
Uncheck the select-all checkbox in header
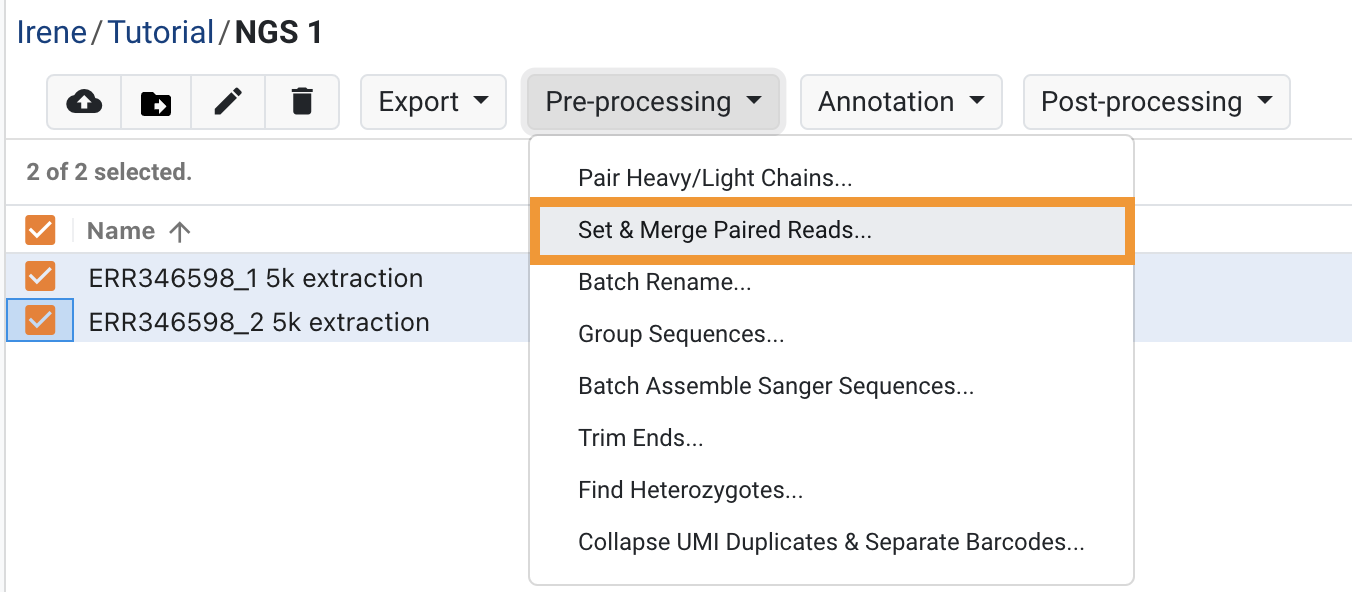point(40,230)
